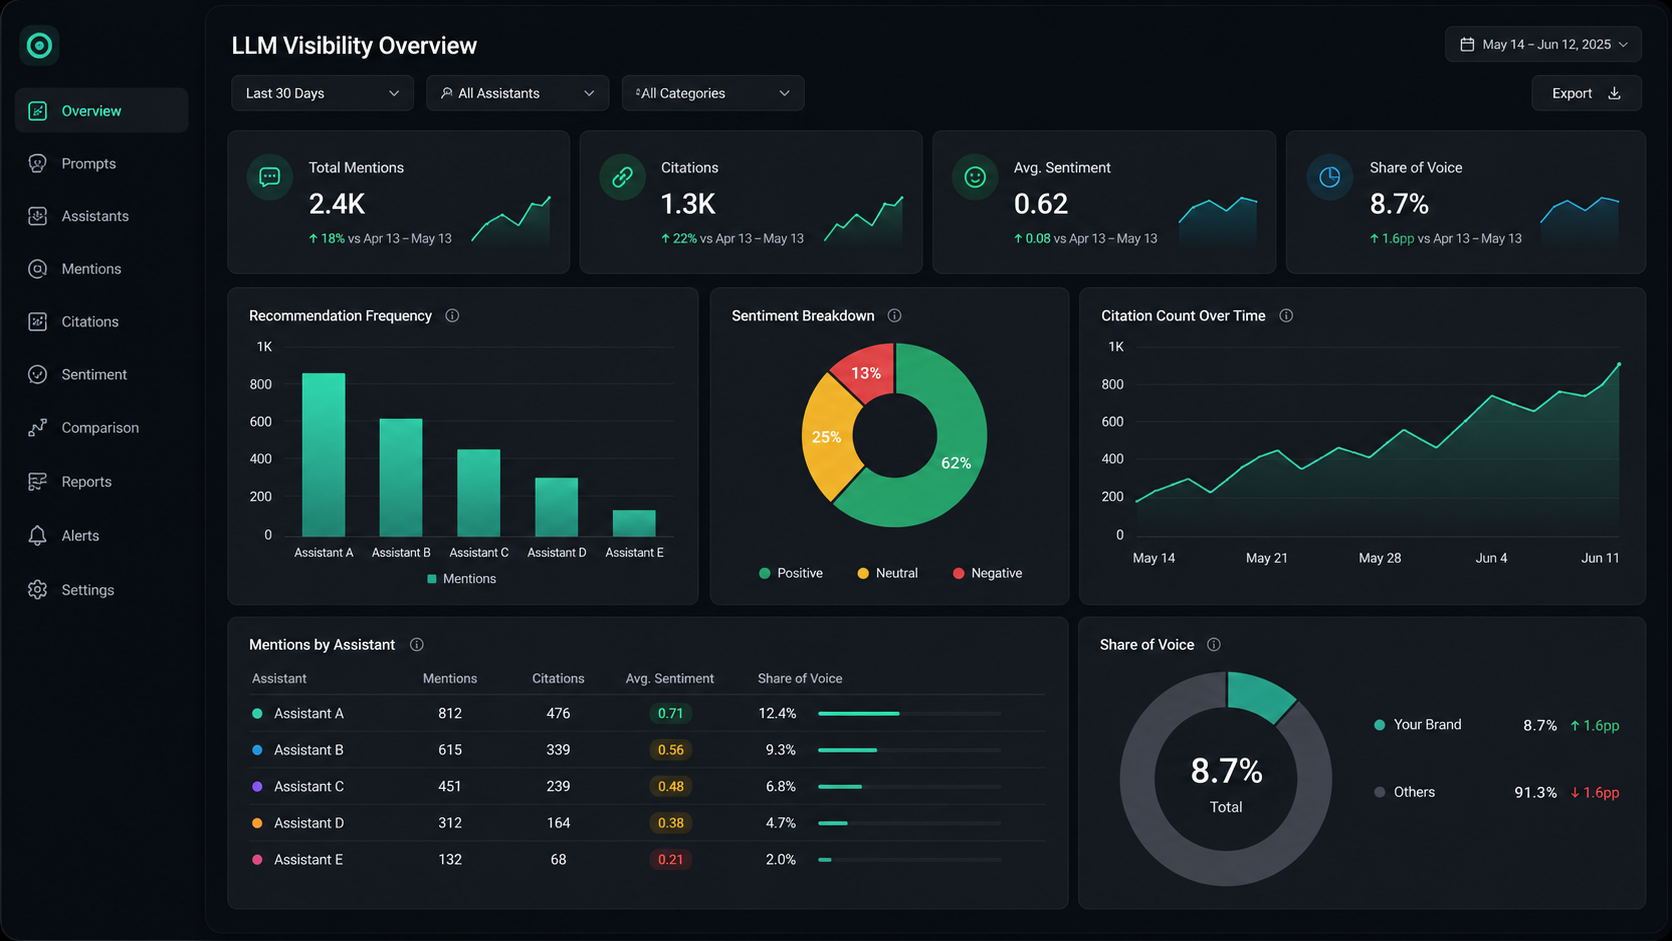Screen dimensions: 1672x941
Task: Click the 62% green donut segment
Action: 955,462
